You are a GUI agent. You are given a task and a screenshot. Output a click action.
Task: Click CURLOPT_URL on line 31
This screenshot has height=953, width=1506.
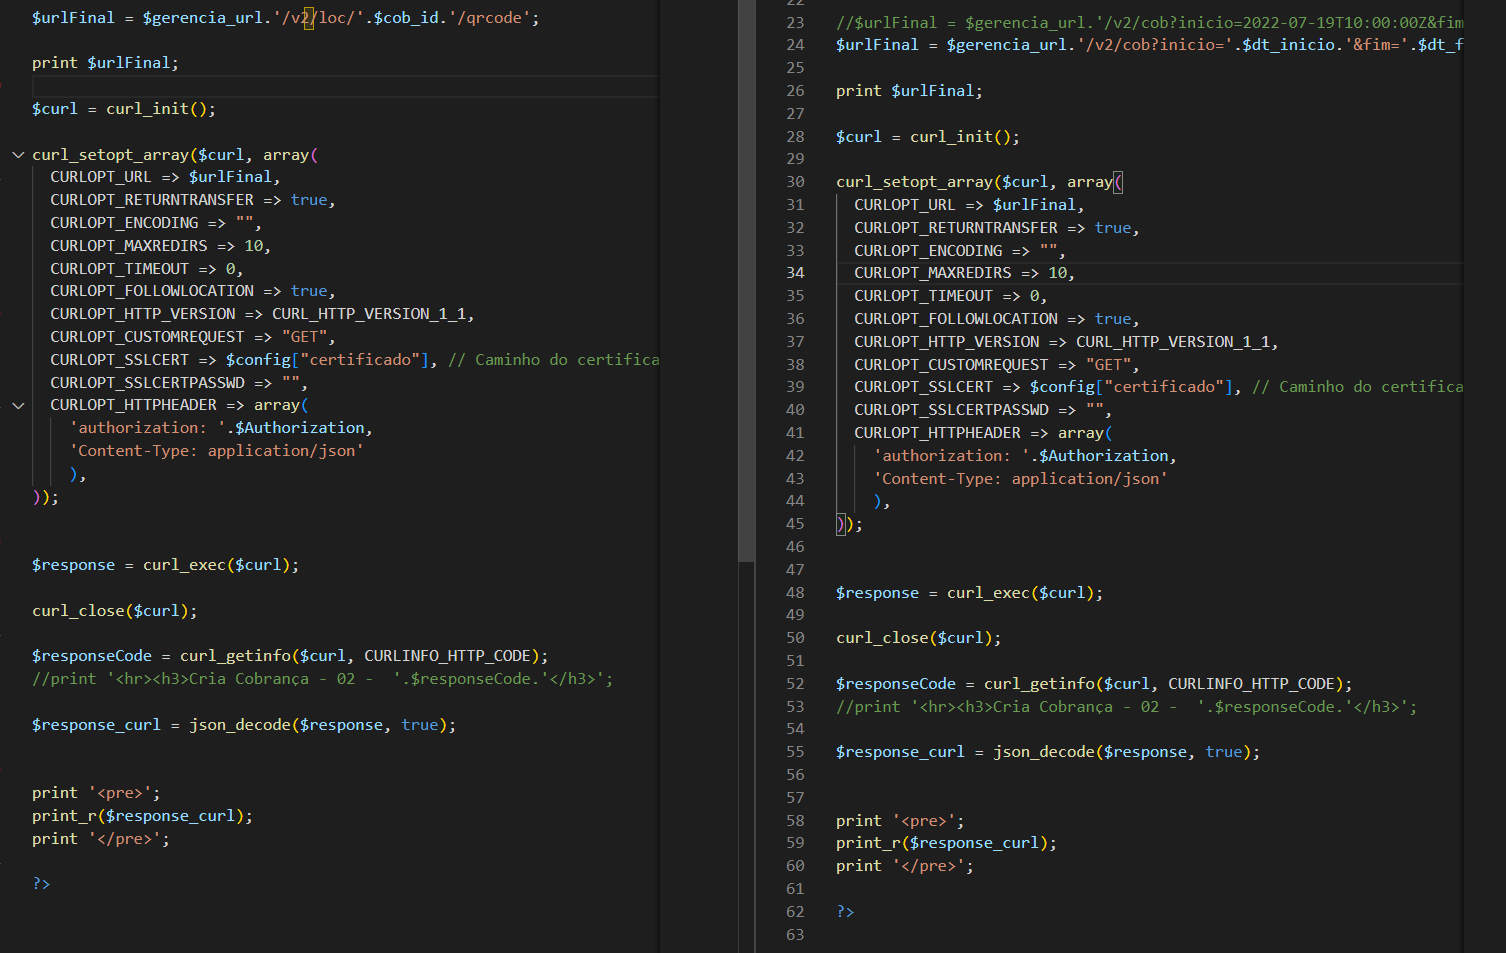click(x=904, y=205)
